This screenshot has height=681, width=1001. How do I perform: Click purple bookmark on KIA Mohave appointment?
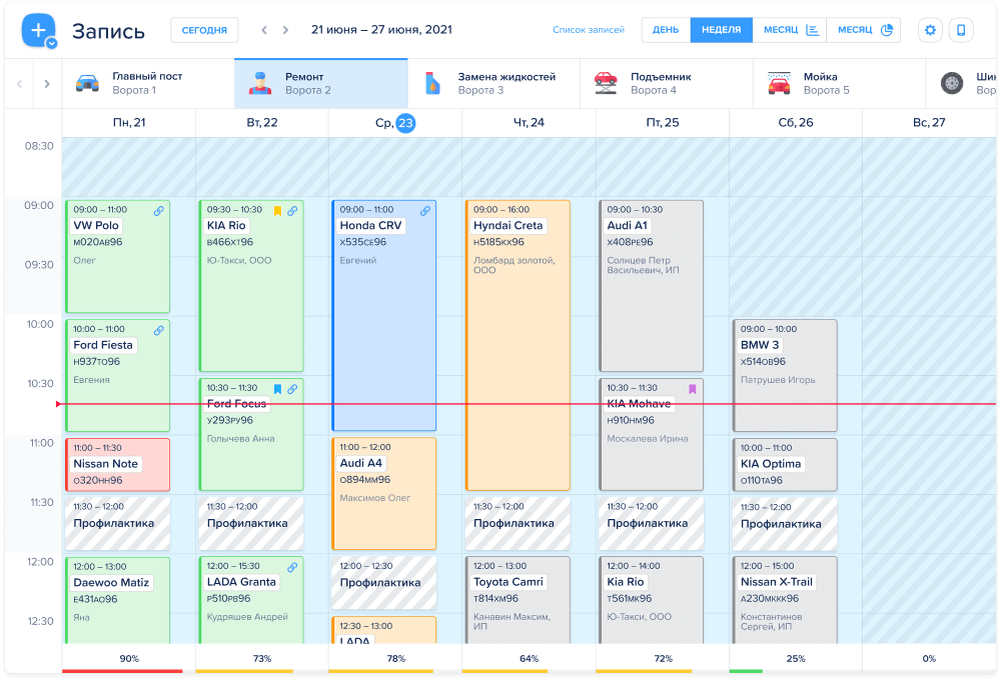(x=692, y=389)
